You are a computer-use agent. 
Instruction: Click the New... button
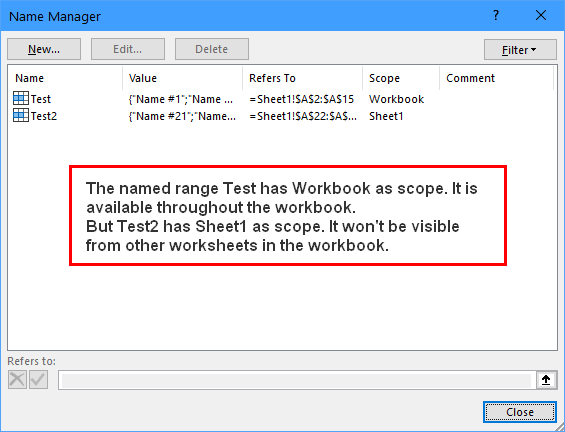click(44, 49)
